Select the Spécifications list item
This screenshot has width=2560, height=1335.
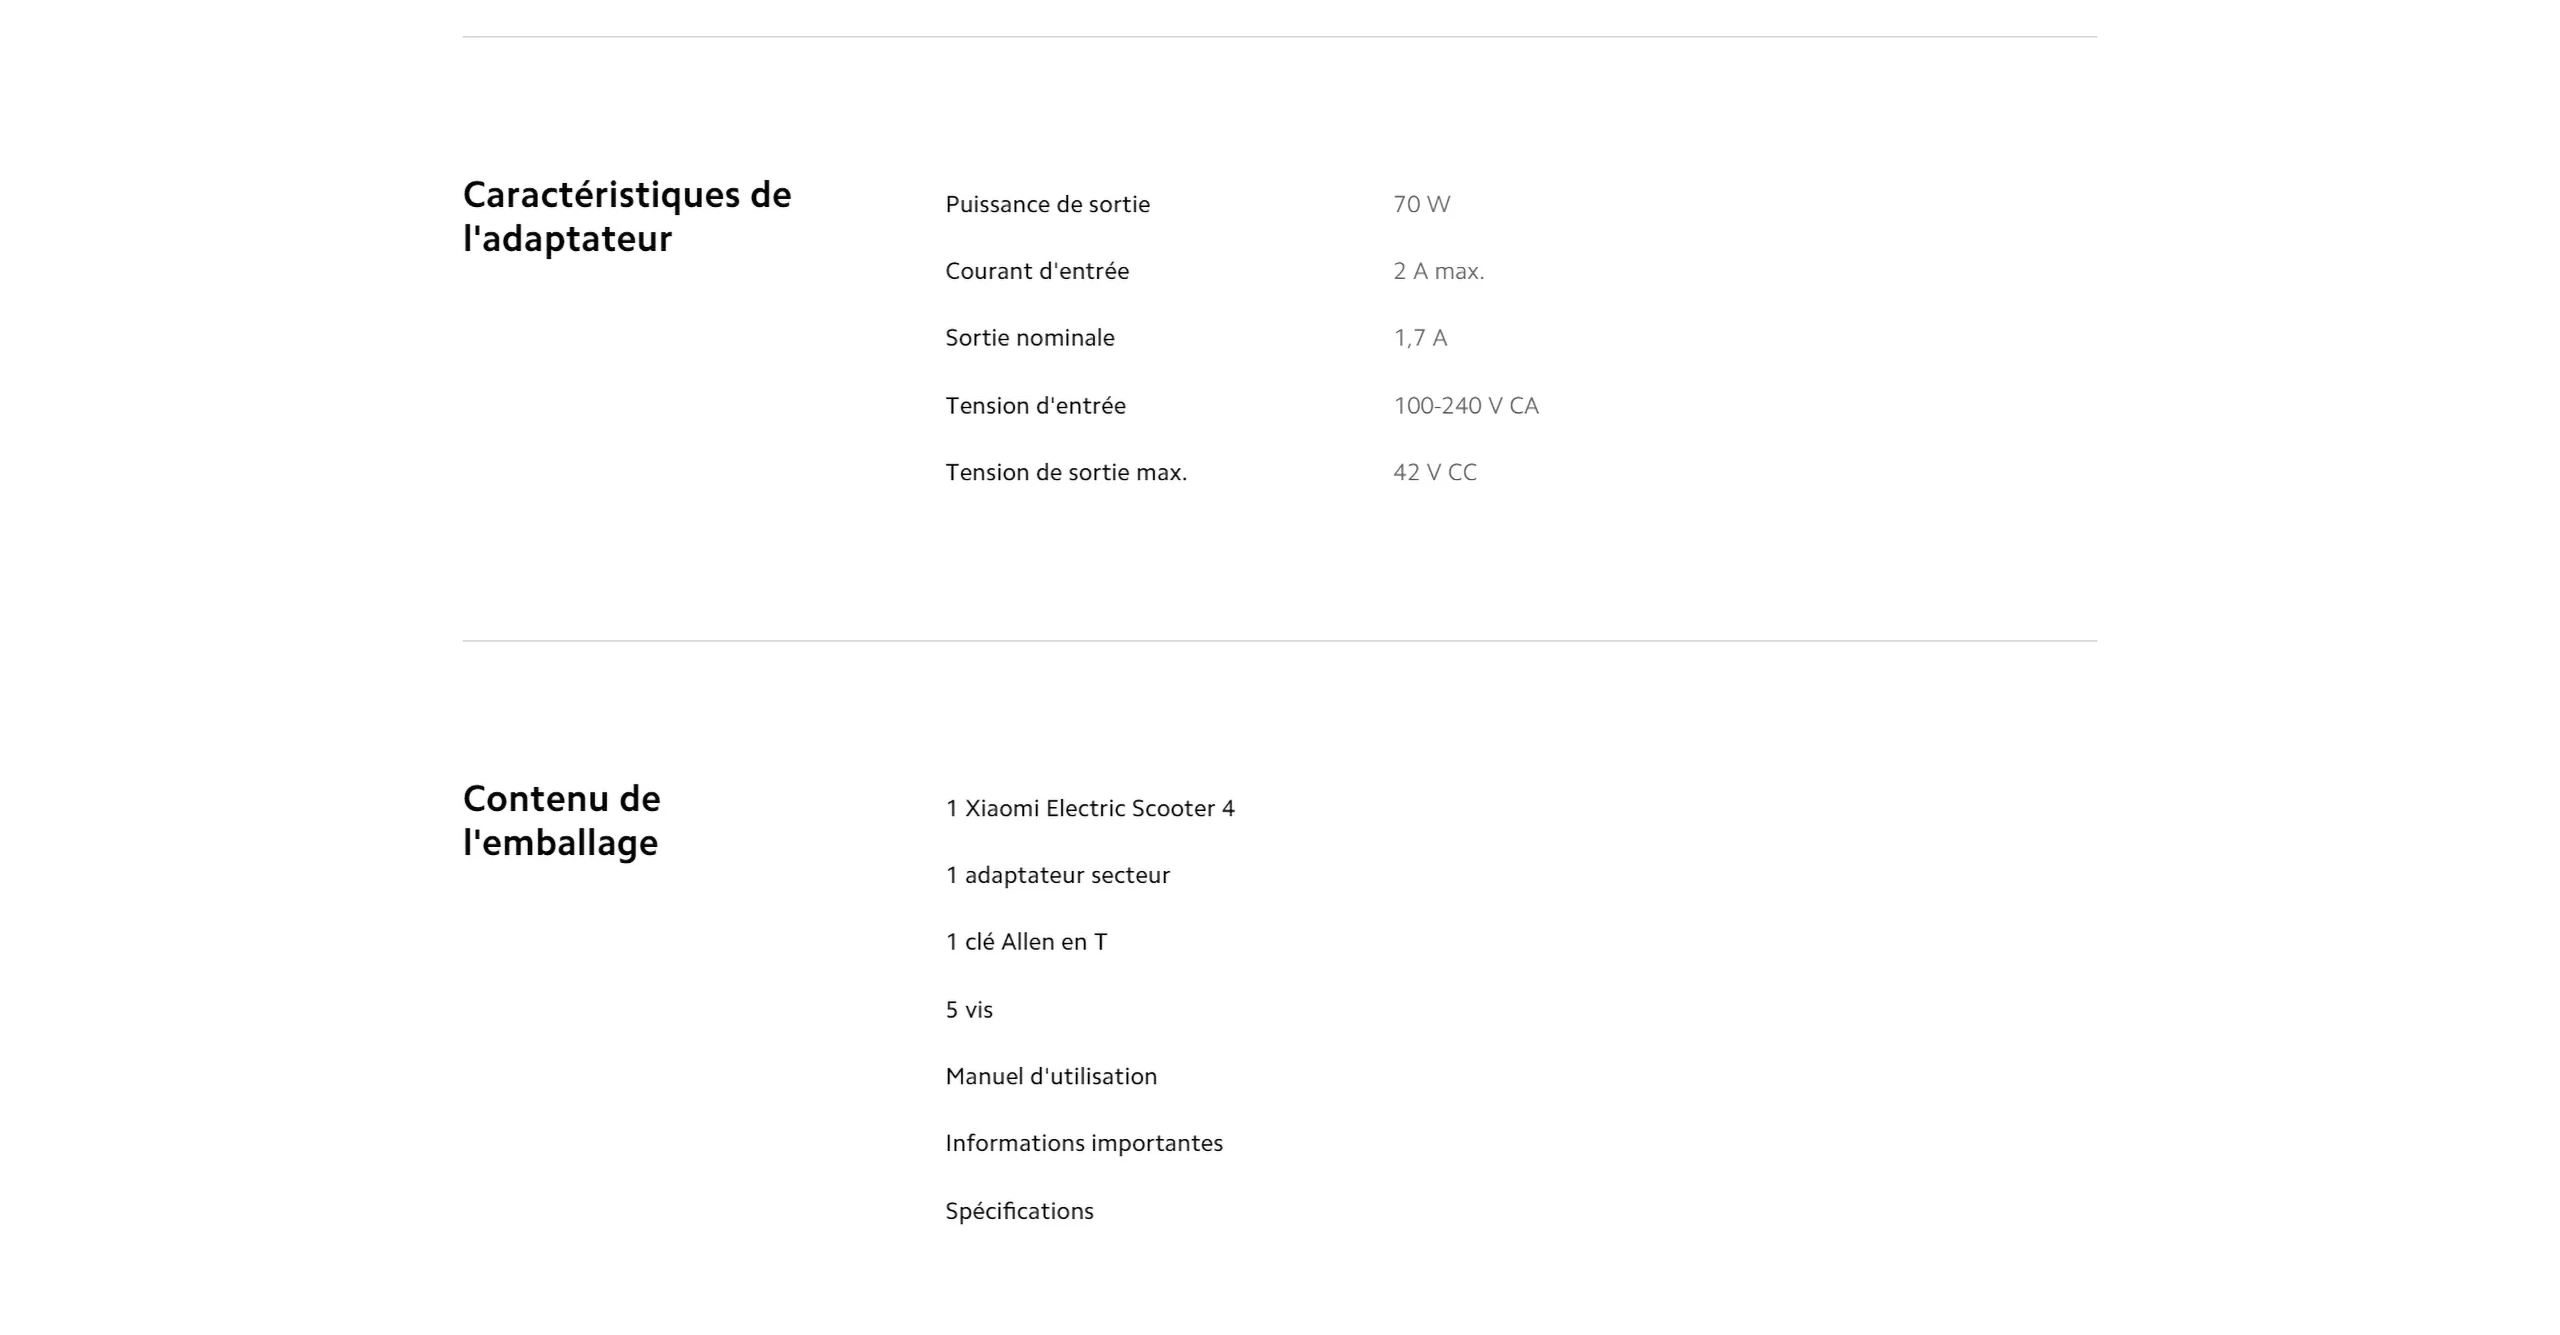tap(1019, 1211)
